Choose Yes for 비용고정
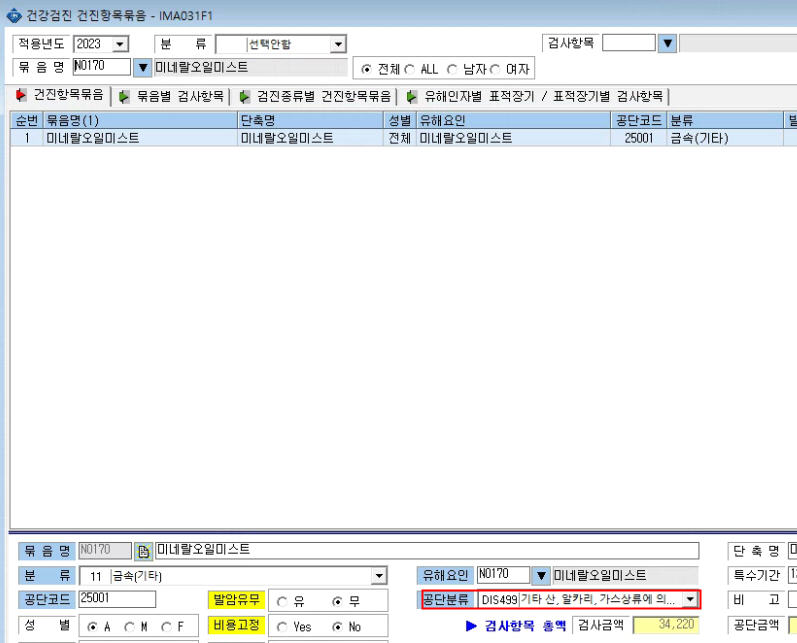Screen dimensions: 797x643 [x=282, y=627]
